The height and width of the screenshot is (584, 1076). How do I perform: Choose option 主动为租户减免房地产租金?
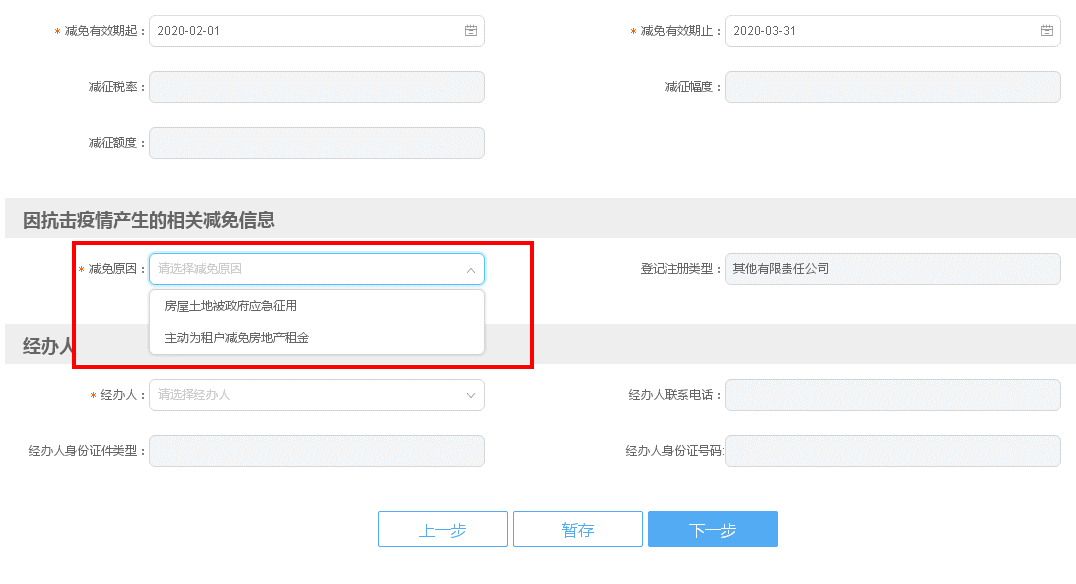237,338
